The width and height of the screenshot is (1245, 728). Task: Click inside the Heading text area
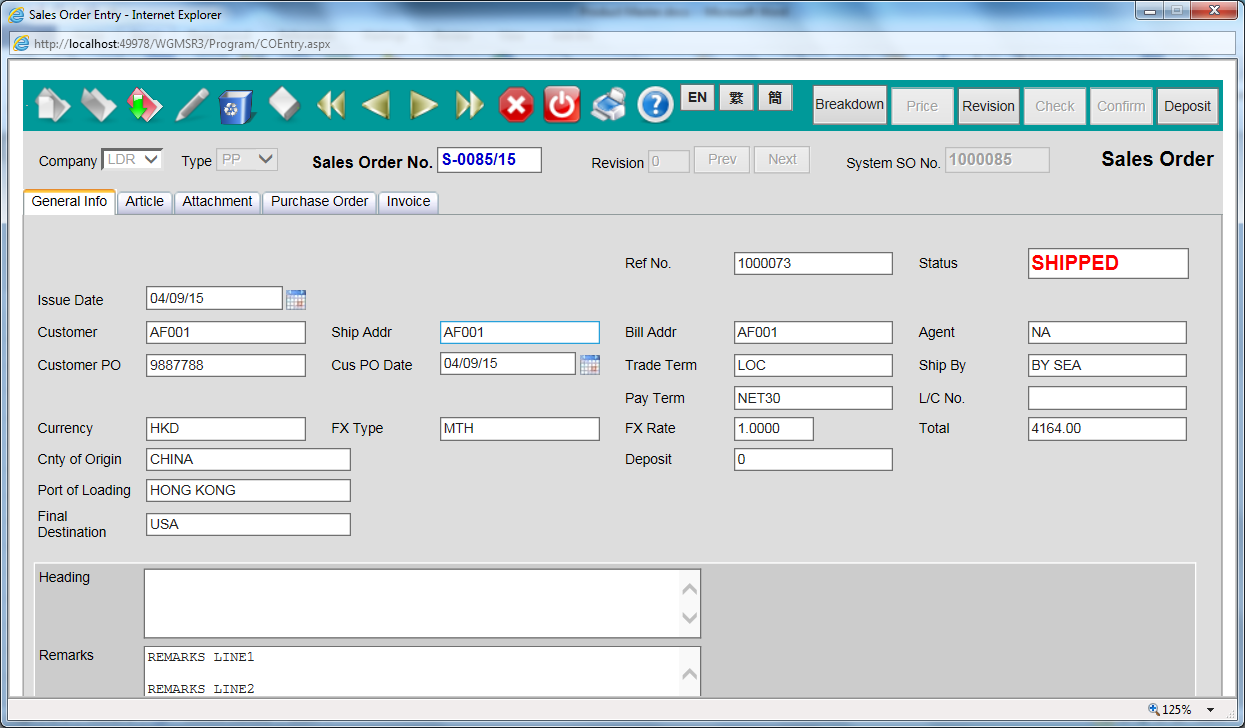tap(422, 603)
